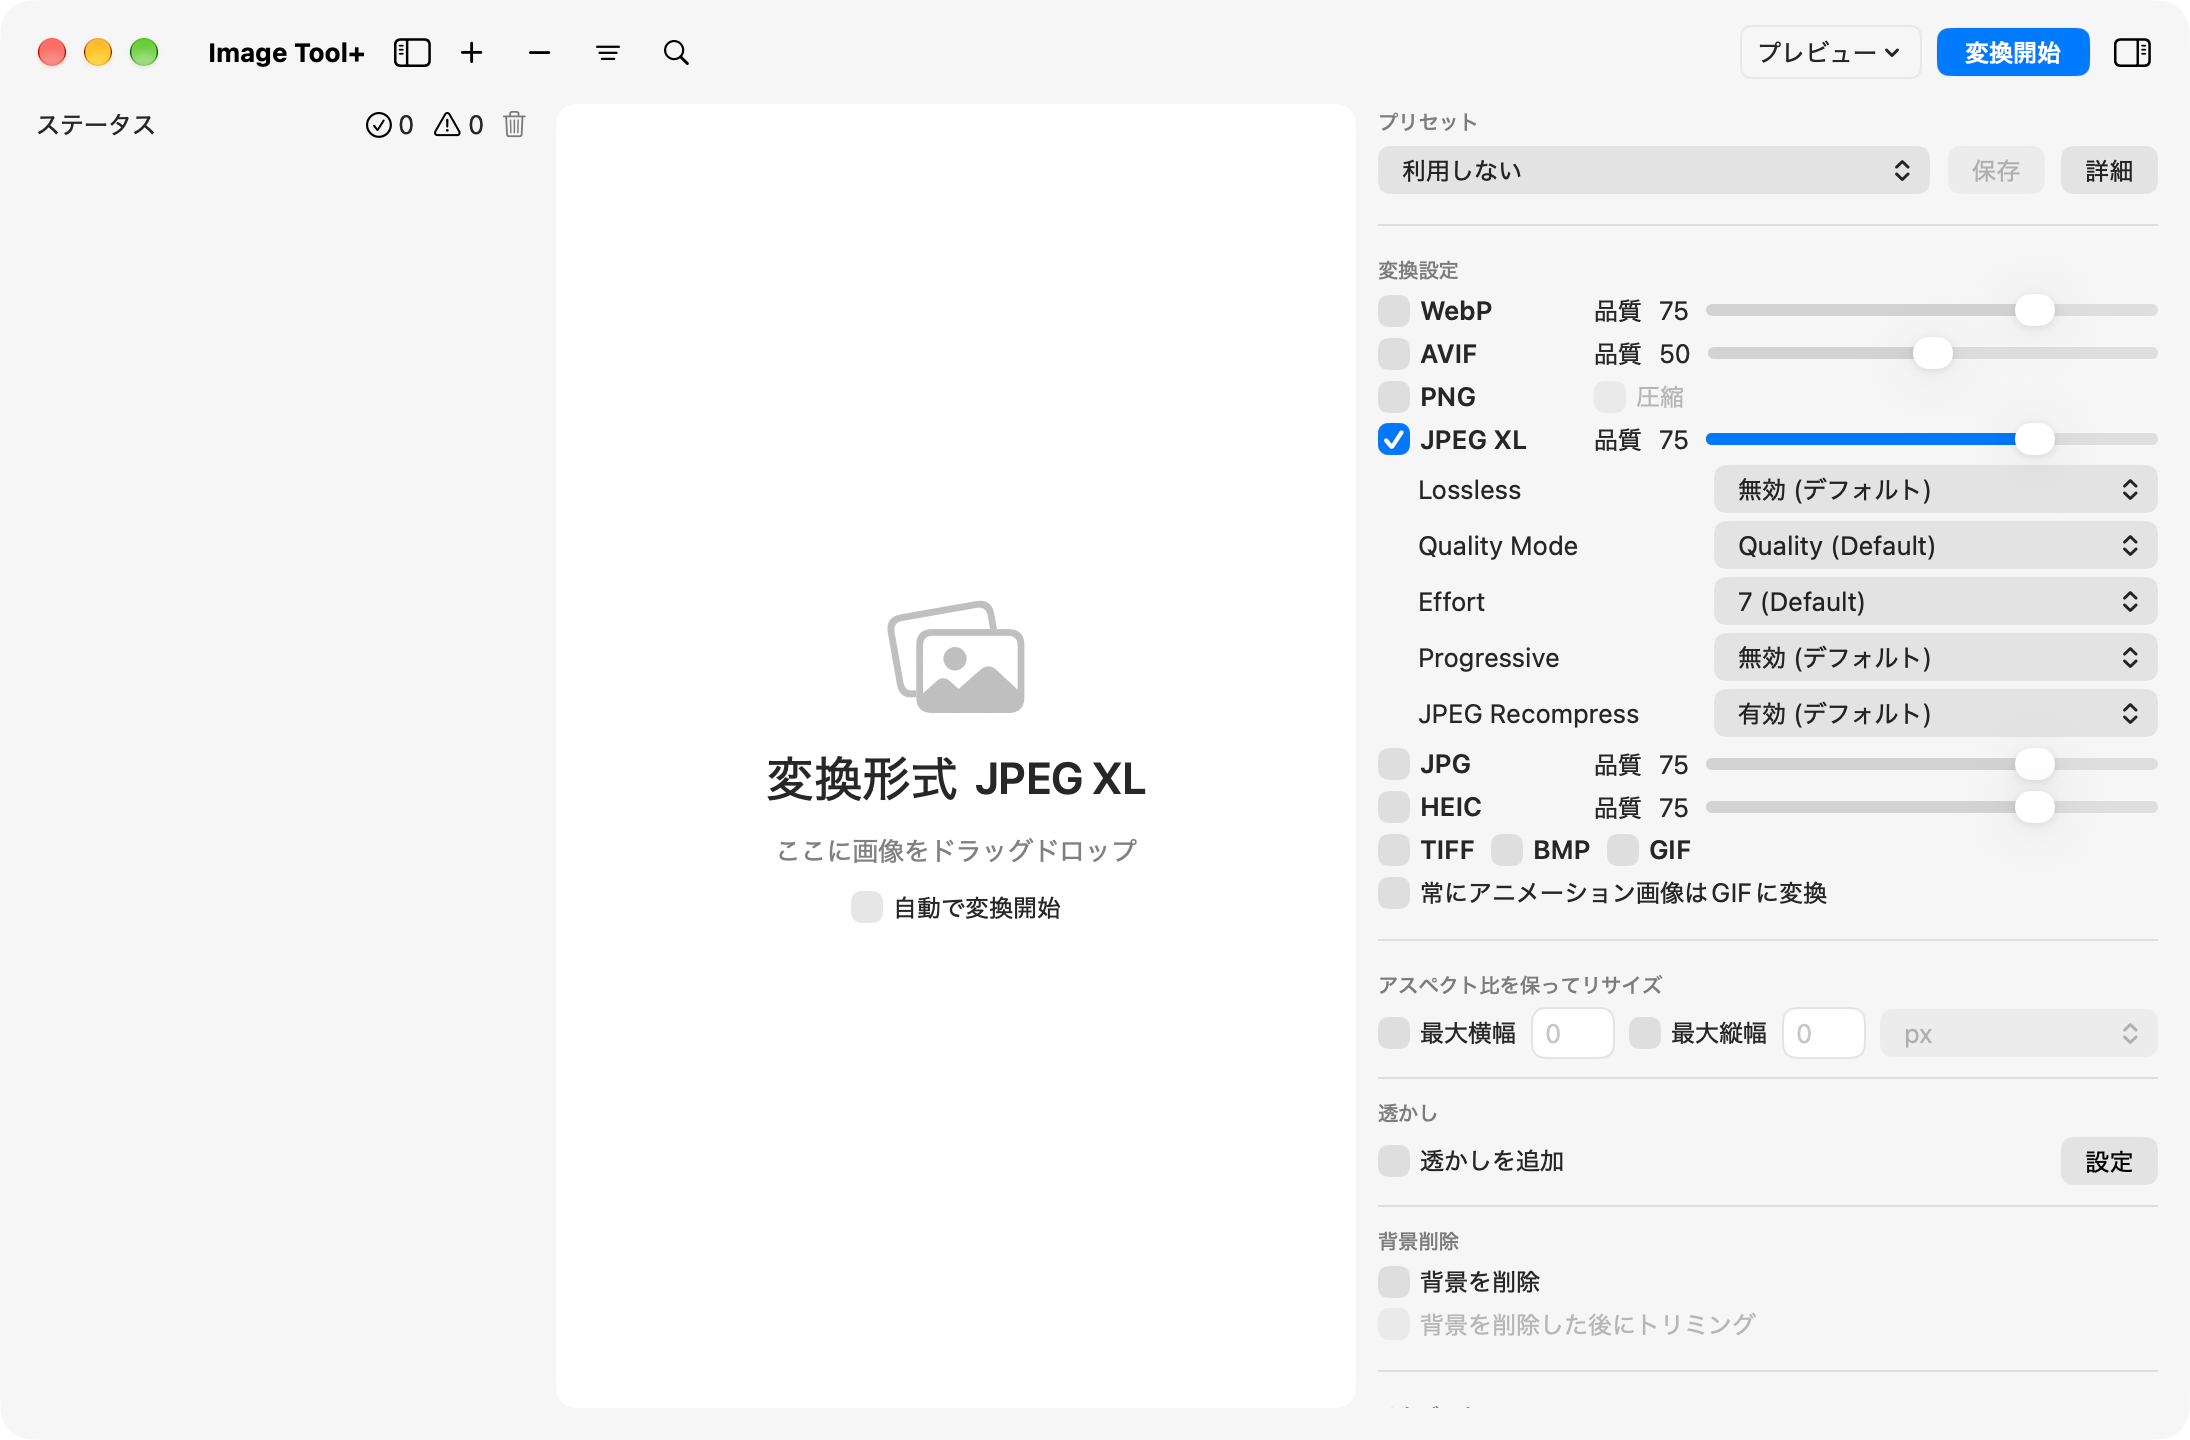Image resolution: width=2190 pixels, height=1440 pixels.
Task: Open the JPEG Recompress dropdown
Action: tap(1935, 714)
